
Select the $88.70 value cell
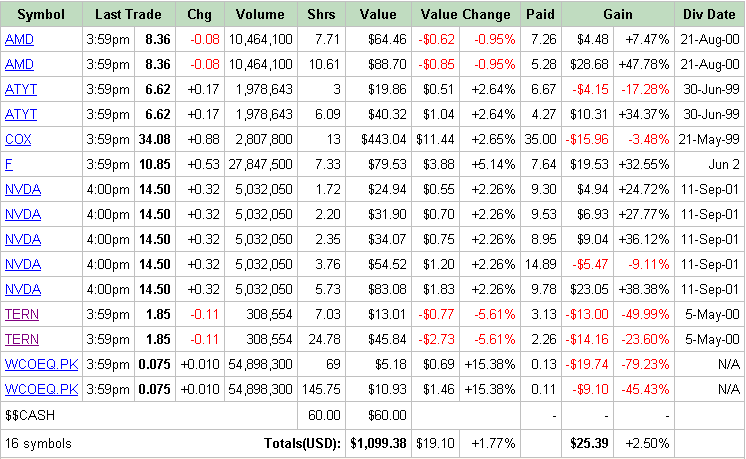pyautogui.click(x=378, y=64)
